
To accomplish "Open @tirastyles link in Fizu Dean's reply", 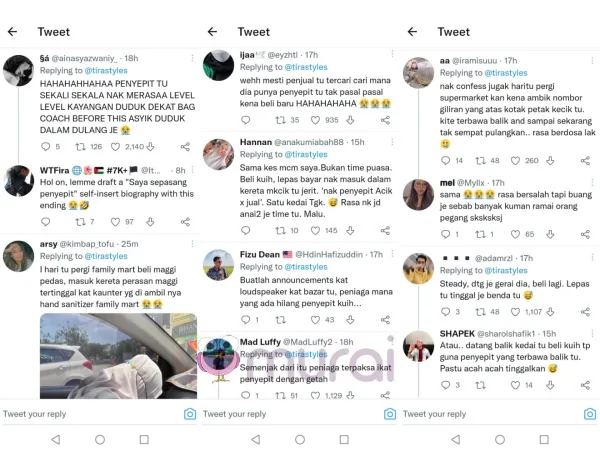I will [x=306, y=267].
